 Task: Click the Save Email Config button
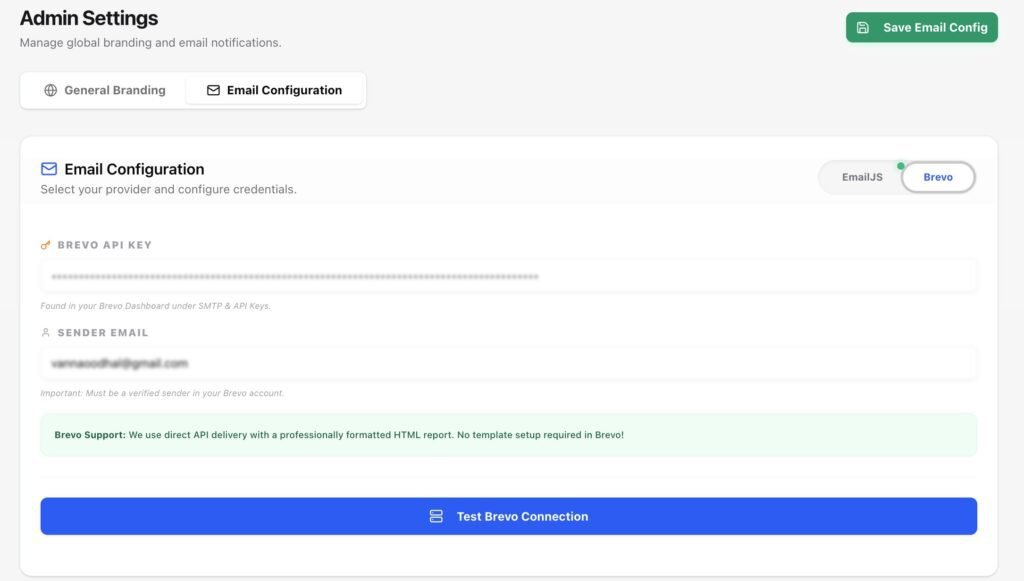(920, 27)
